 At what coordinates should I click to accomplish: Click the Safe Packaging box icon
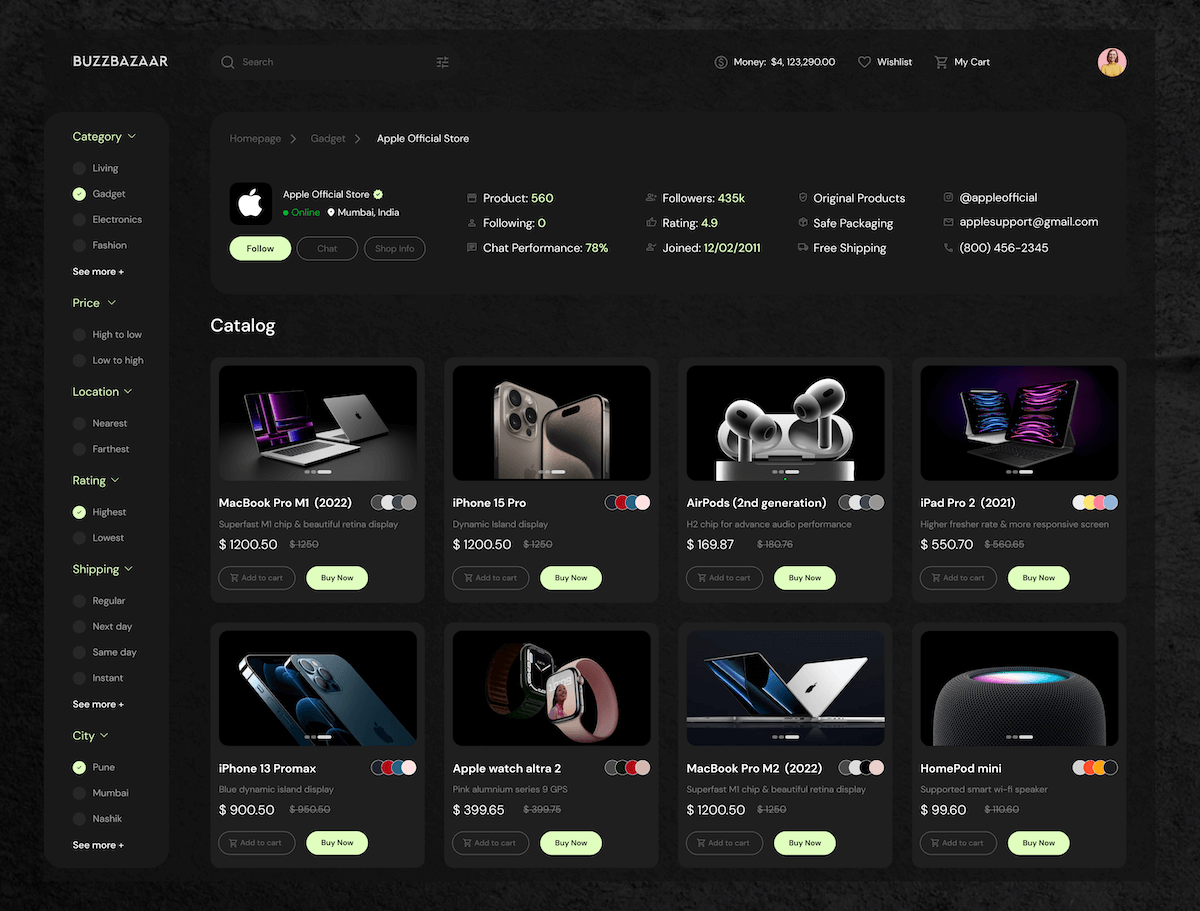[x=803, y=223]
